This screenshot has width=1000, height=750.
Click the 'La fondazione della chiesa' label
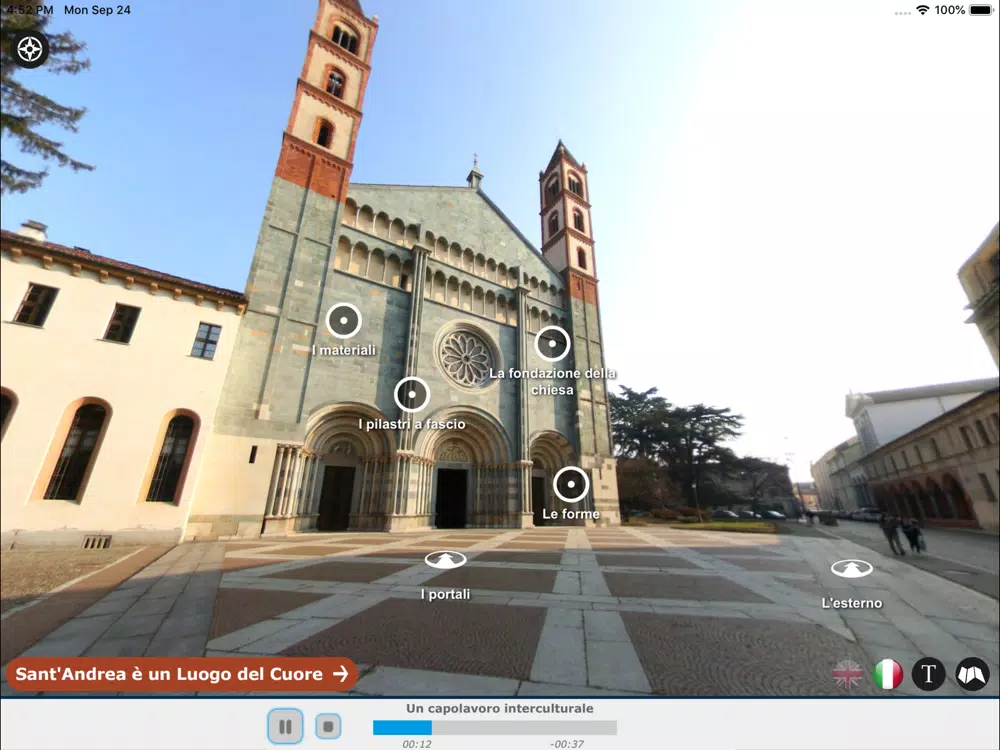(x=552, y=381)
